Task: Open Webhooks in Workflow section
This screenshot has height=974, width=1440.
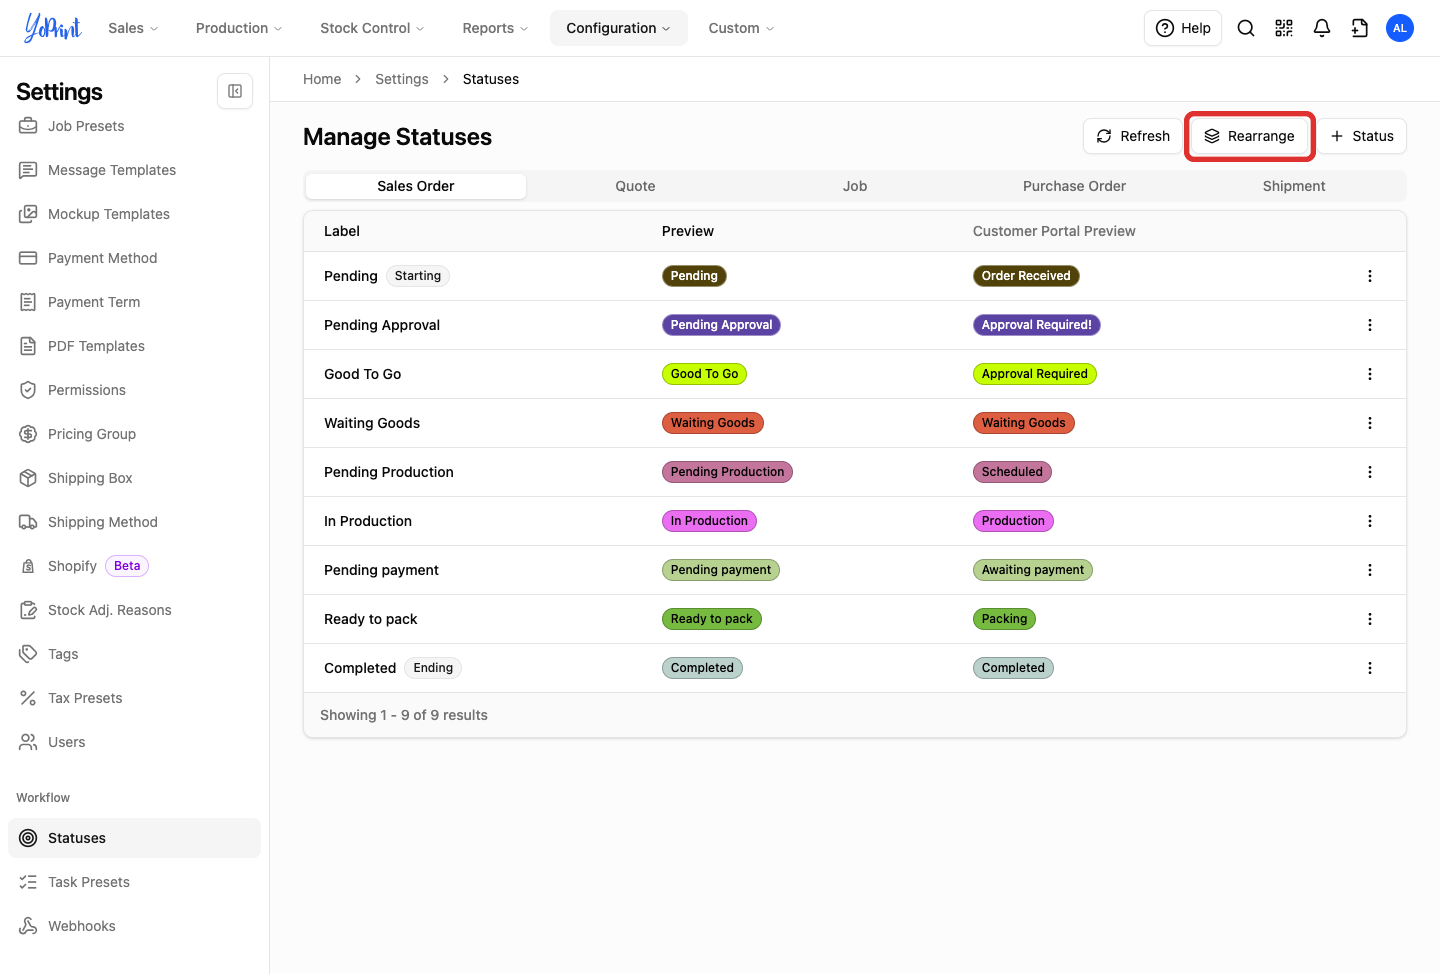Action: point(134,926)
